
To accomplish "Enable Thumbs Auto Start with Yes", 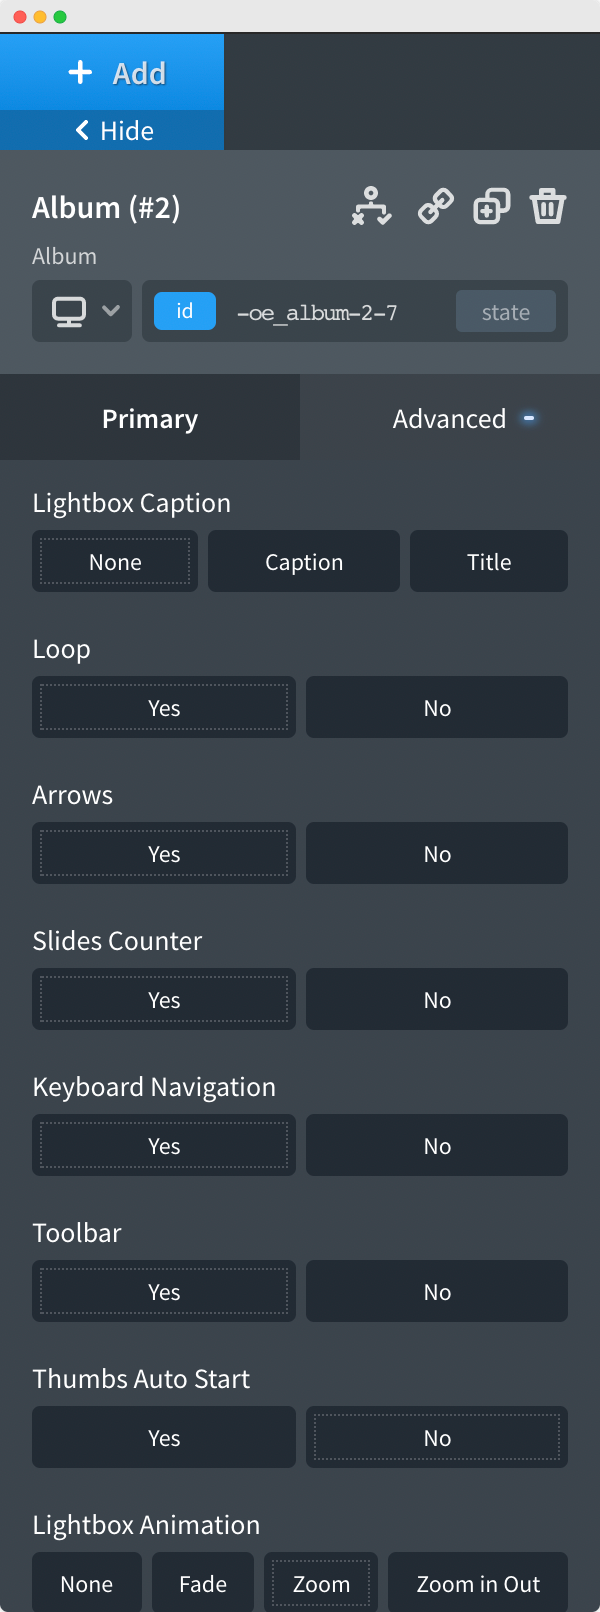I will coord(164,1438).
